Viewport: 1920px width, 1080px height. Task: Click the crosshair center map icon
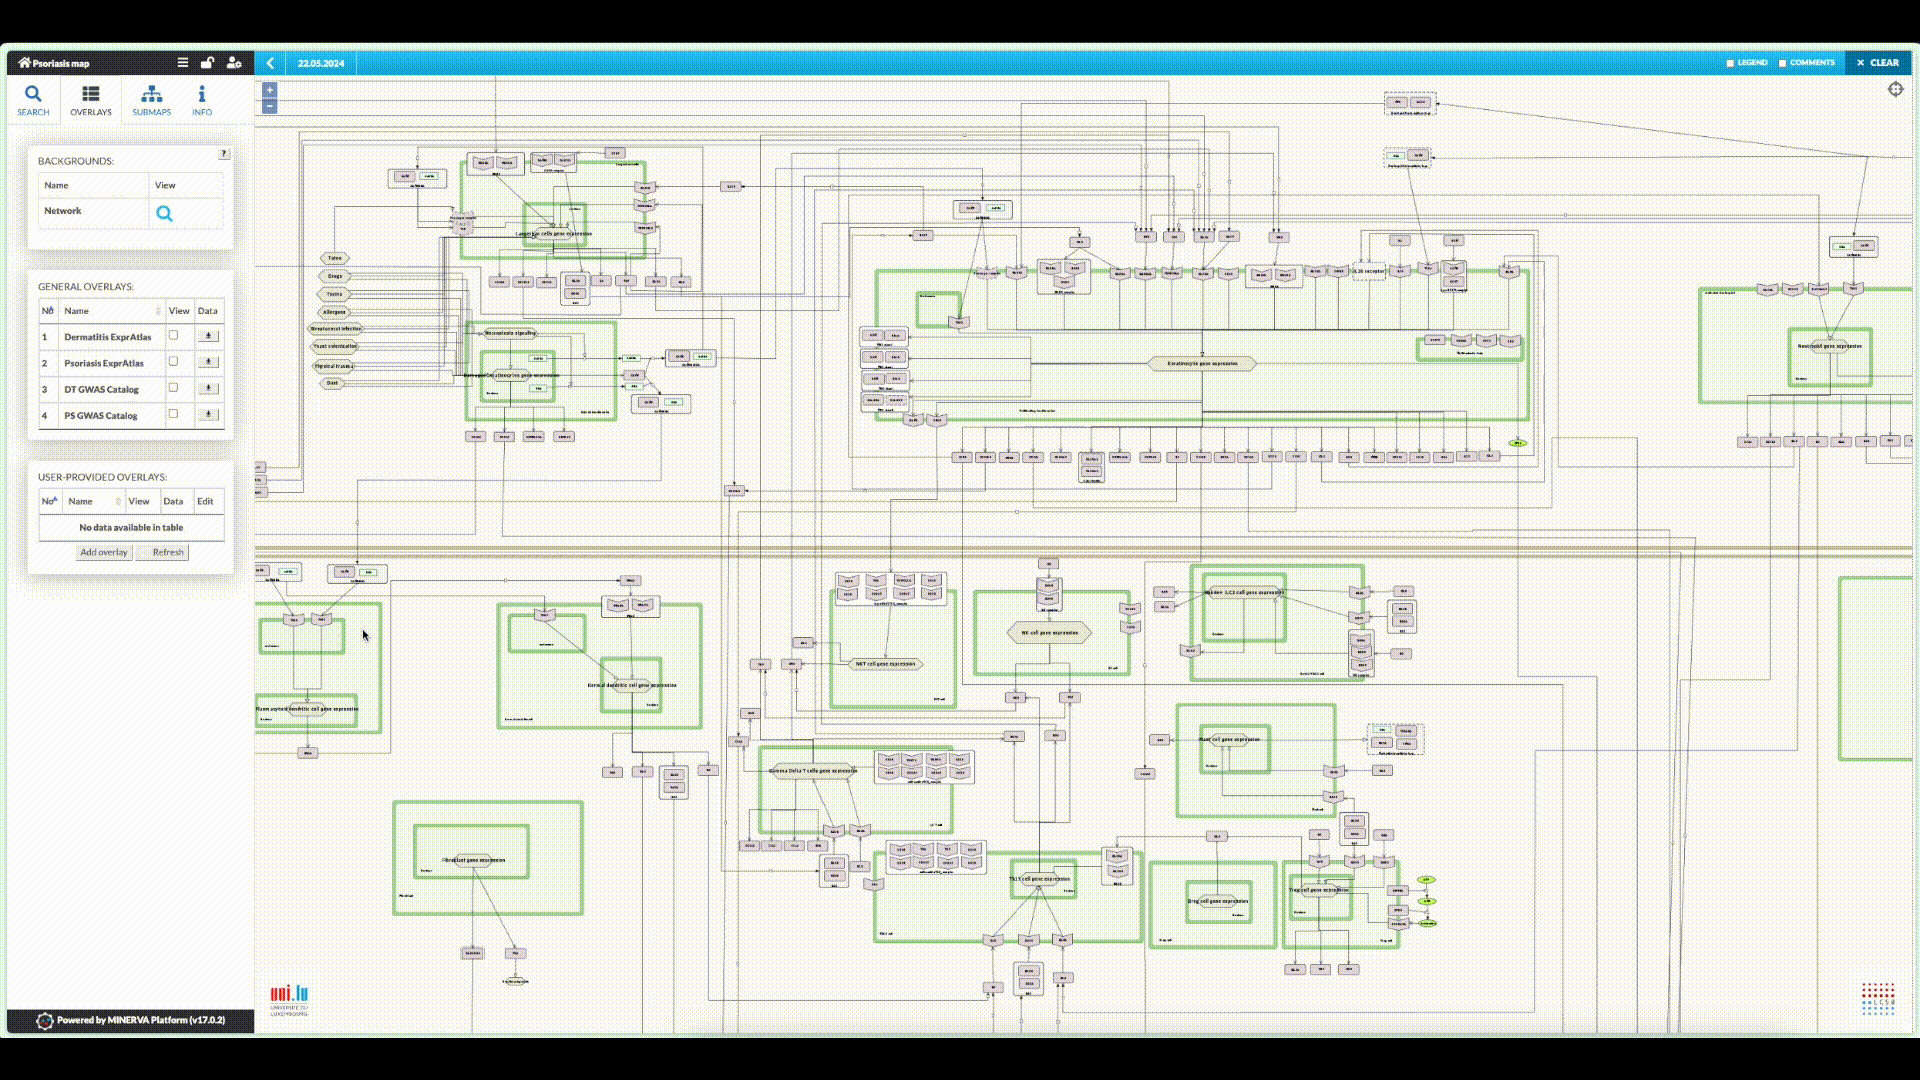point(1895,90)
